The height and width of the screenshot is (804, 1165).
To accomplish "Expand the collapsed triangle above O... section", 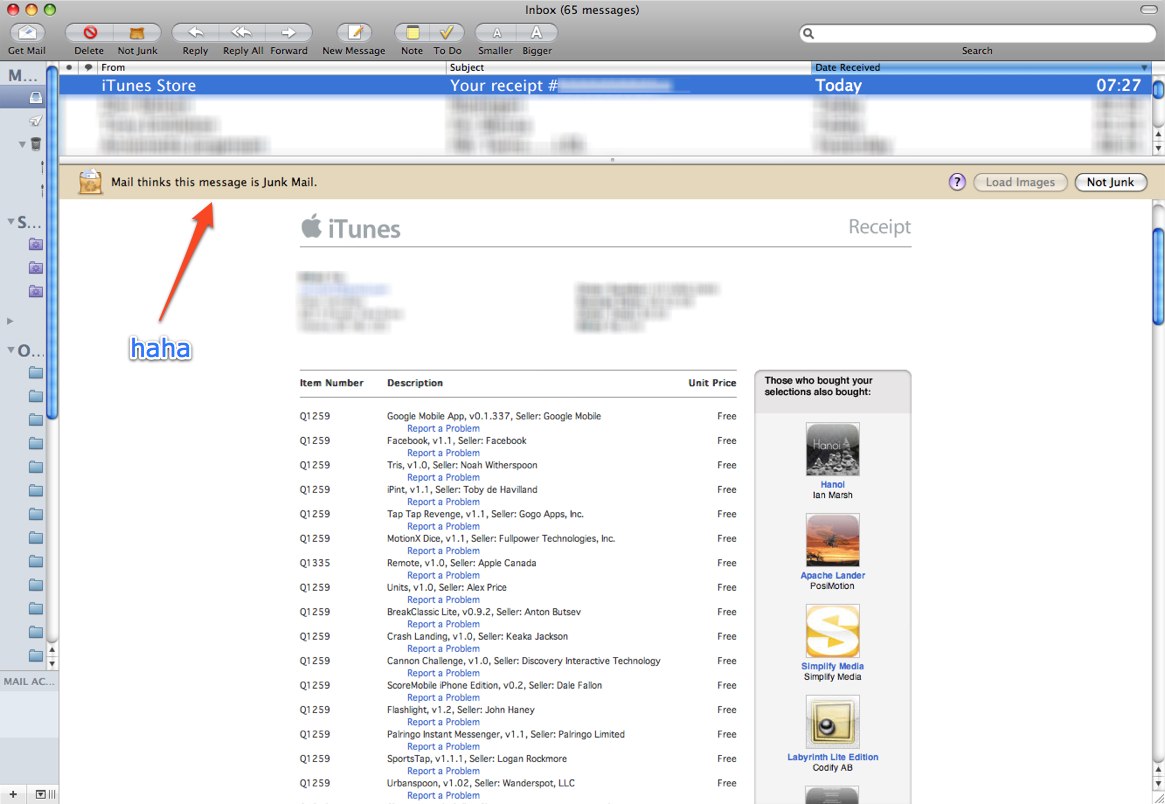I will pyautogui.click(x=10, y=321).
